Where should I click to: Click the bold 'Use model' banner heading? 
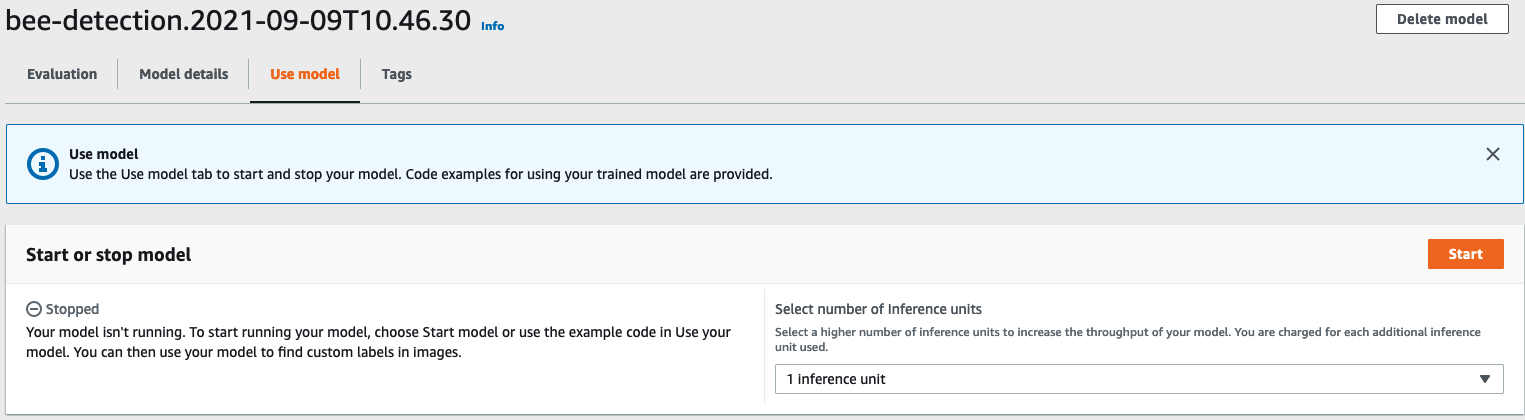pyautogui.click(x=103, y=154)
